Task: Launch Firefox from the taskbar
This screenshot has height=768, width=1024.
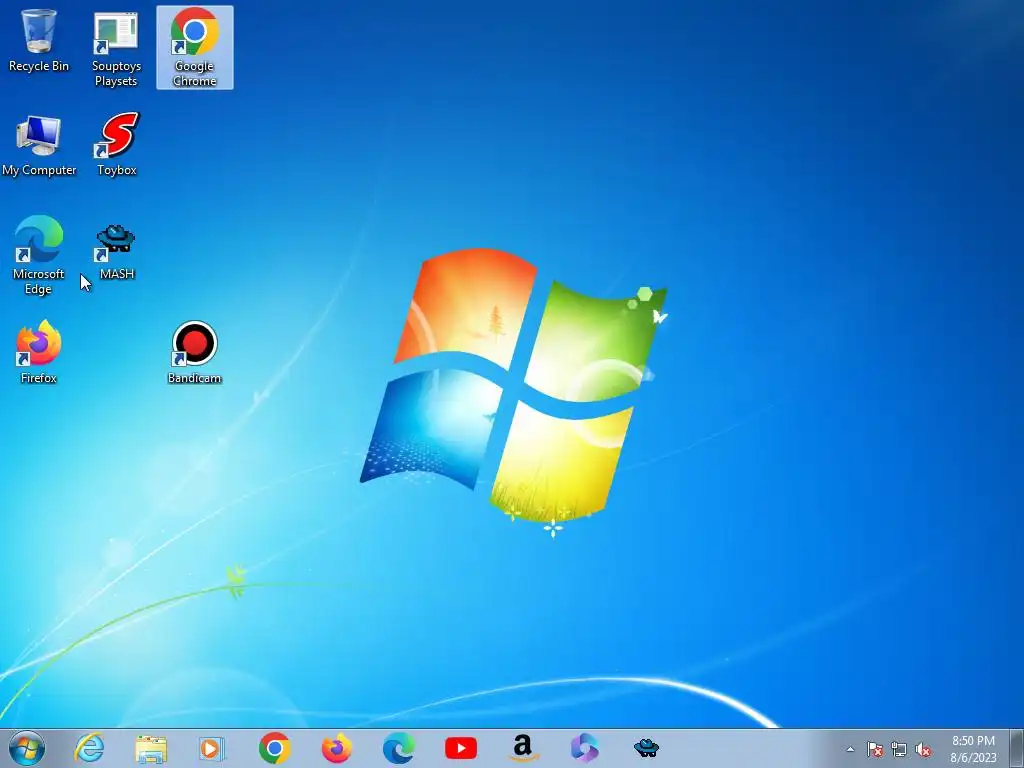Action: tap(336, 748)
